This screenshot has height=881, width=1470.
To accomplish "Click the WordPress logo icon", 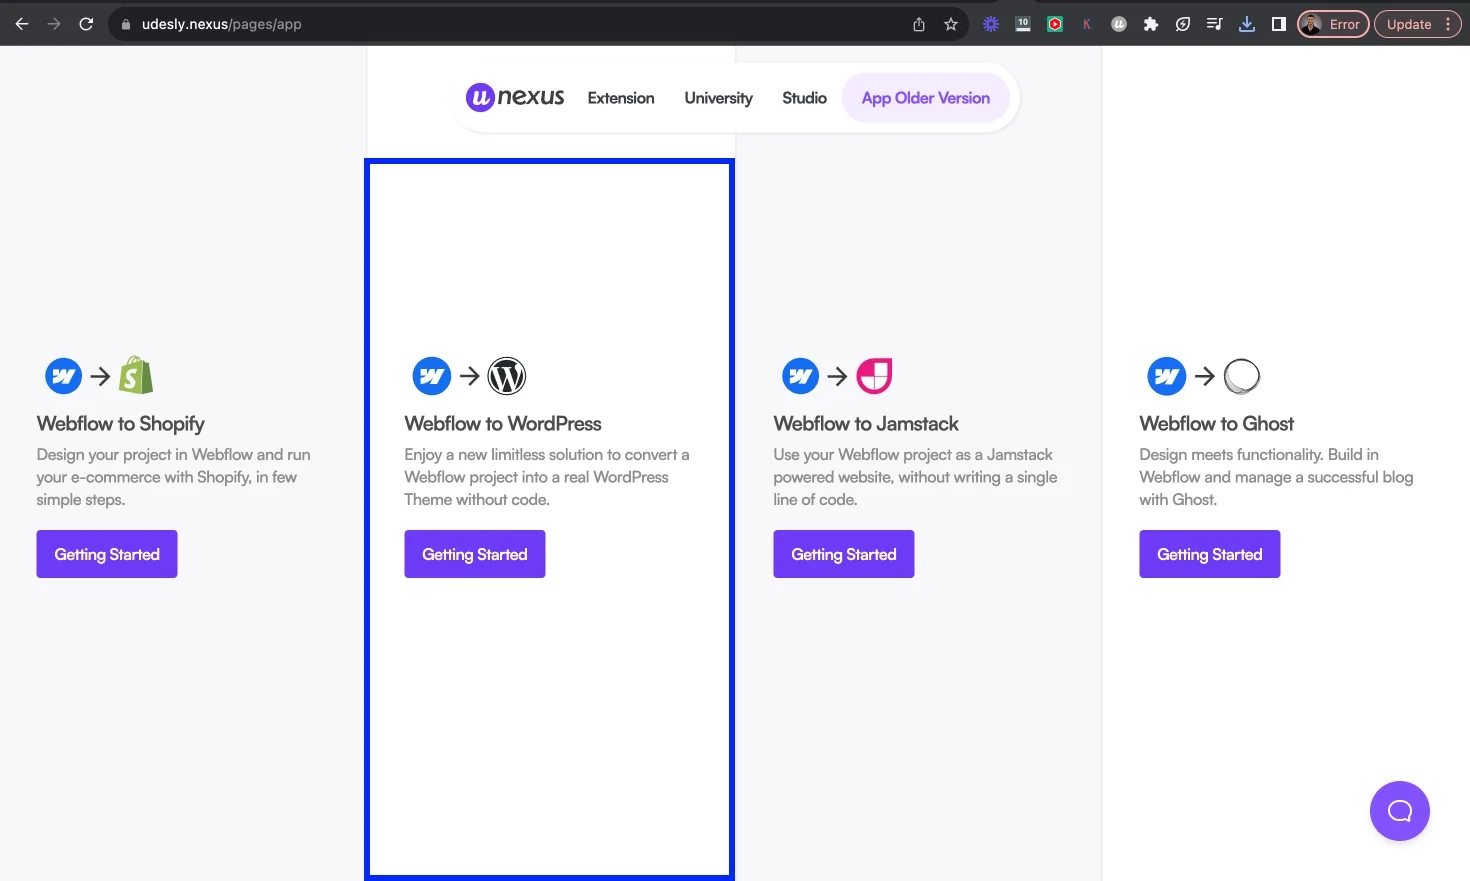I will tap(507, 376).
